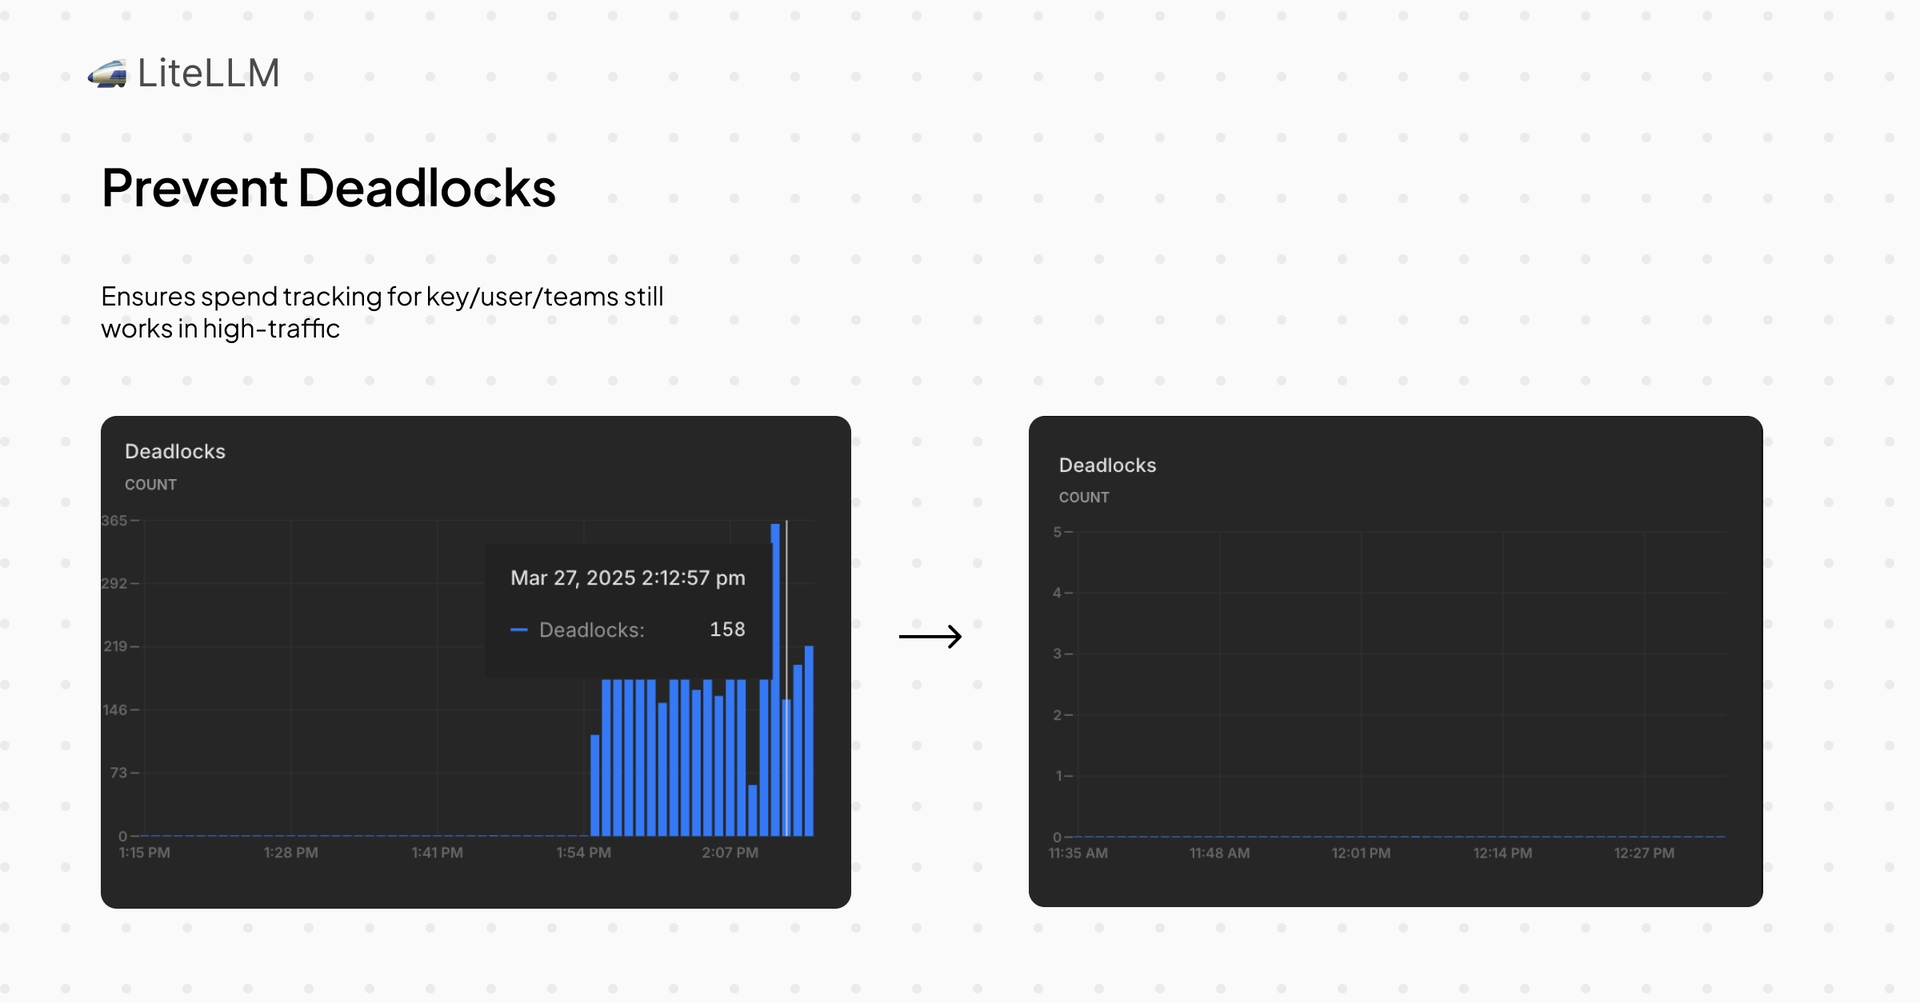This screenshot has width=1920, height=1003.
Task: Select the rightmost blue bar in left chart
Action: (809, 740)
